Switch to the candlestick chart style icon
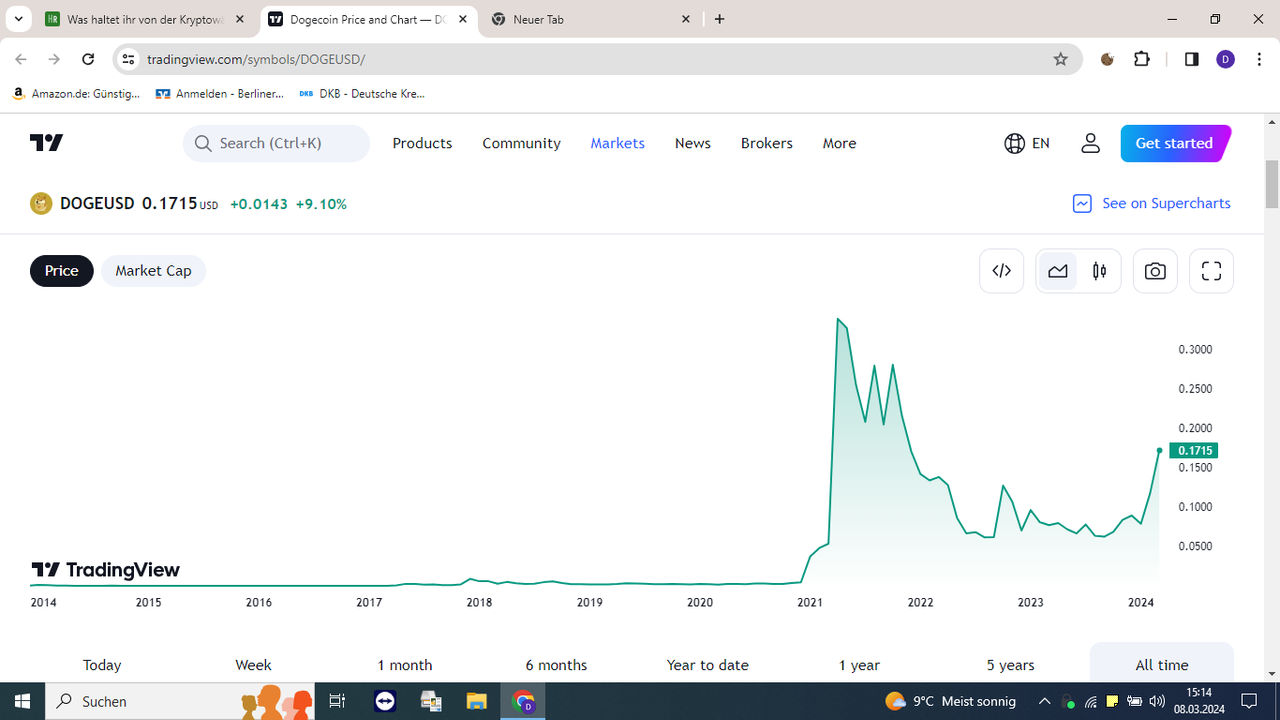 coord(1100,271)
